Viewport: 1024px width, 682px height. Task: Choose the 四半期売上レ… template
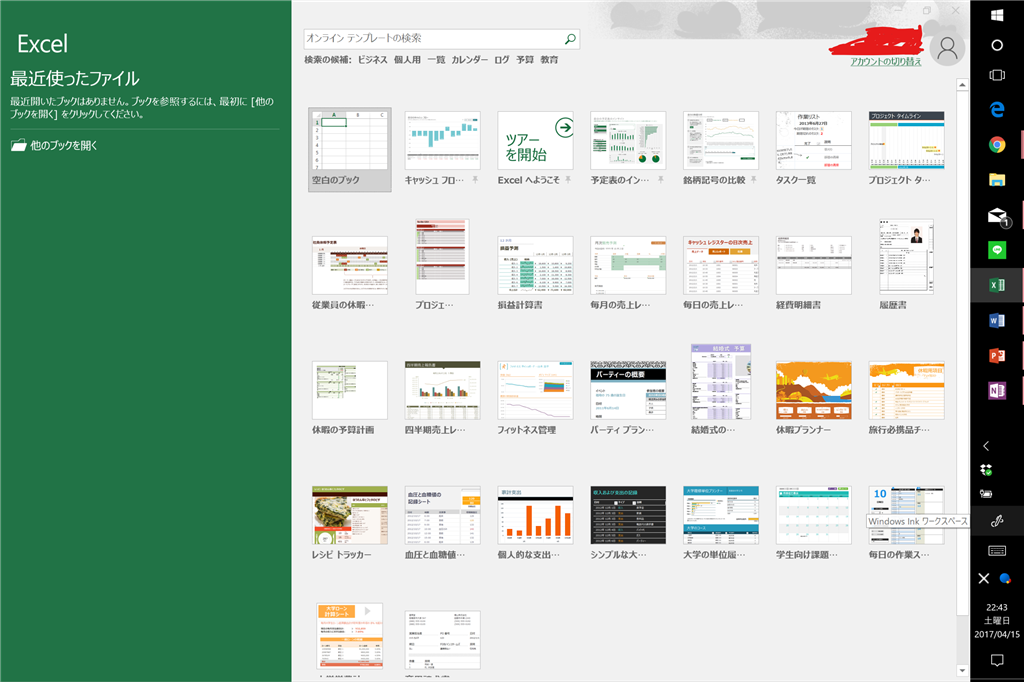442,398
